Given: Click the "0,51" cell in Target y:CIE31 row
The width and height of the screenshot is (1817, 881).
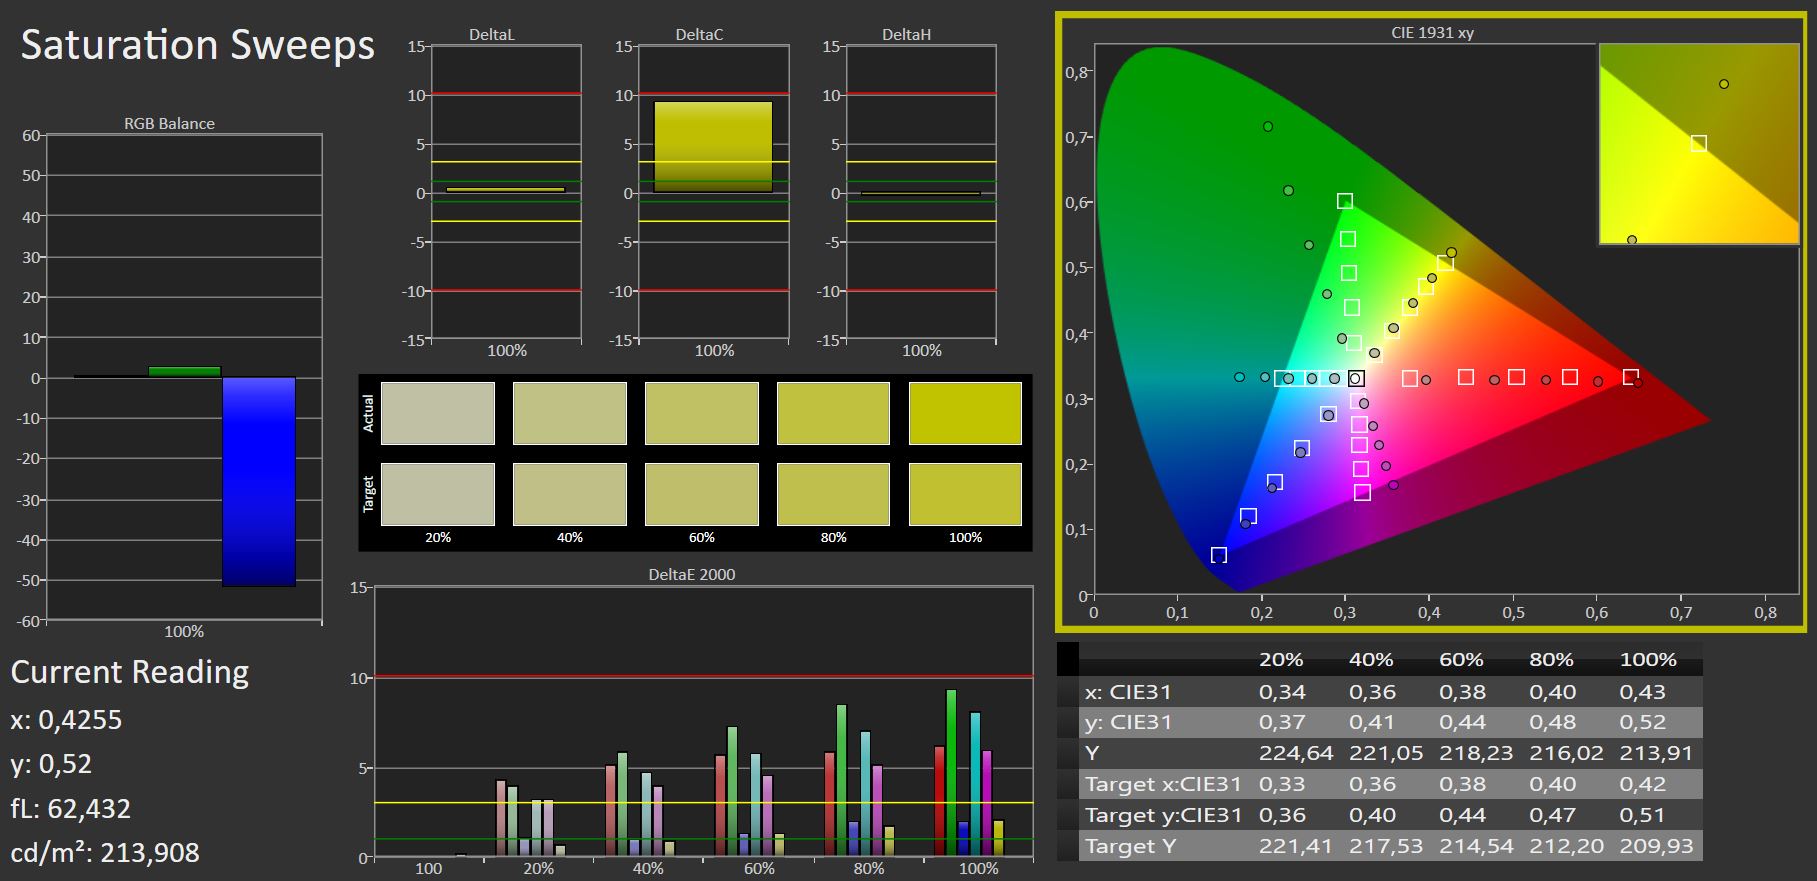Looking at the screenshot, I should coord(1643,815).
